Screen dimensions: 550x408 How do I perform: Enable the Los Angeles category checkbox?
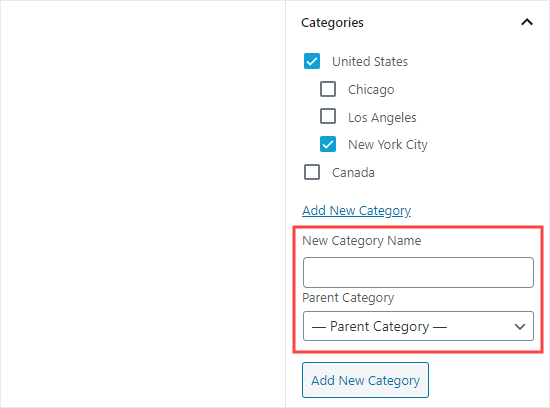coord(328,116)
